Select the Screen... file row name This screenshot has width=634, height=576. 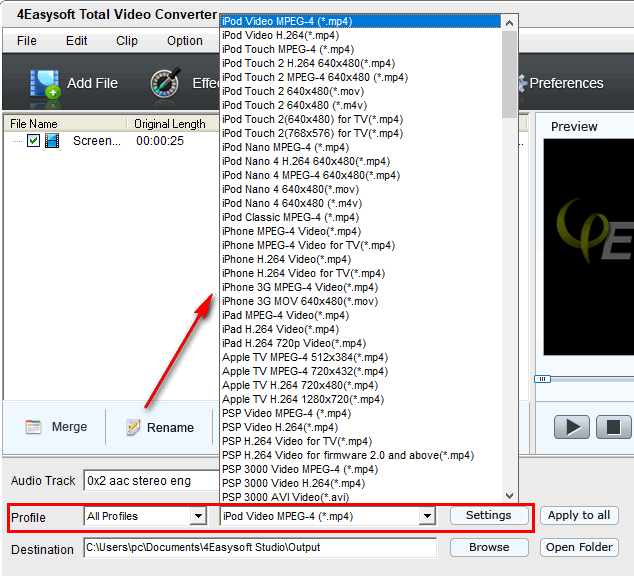coord(97,141)
